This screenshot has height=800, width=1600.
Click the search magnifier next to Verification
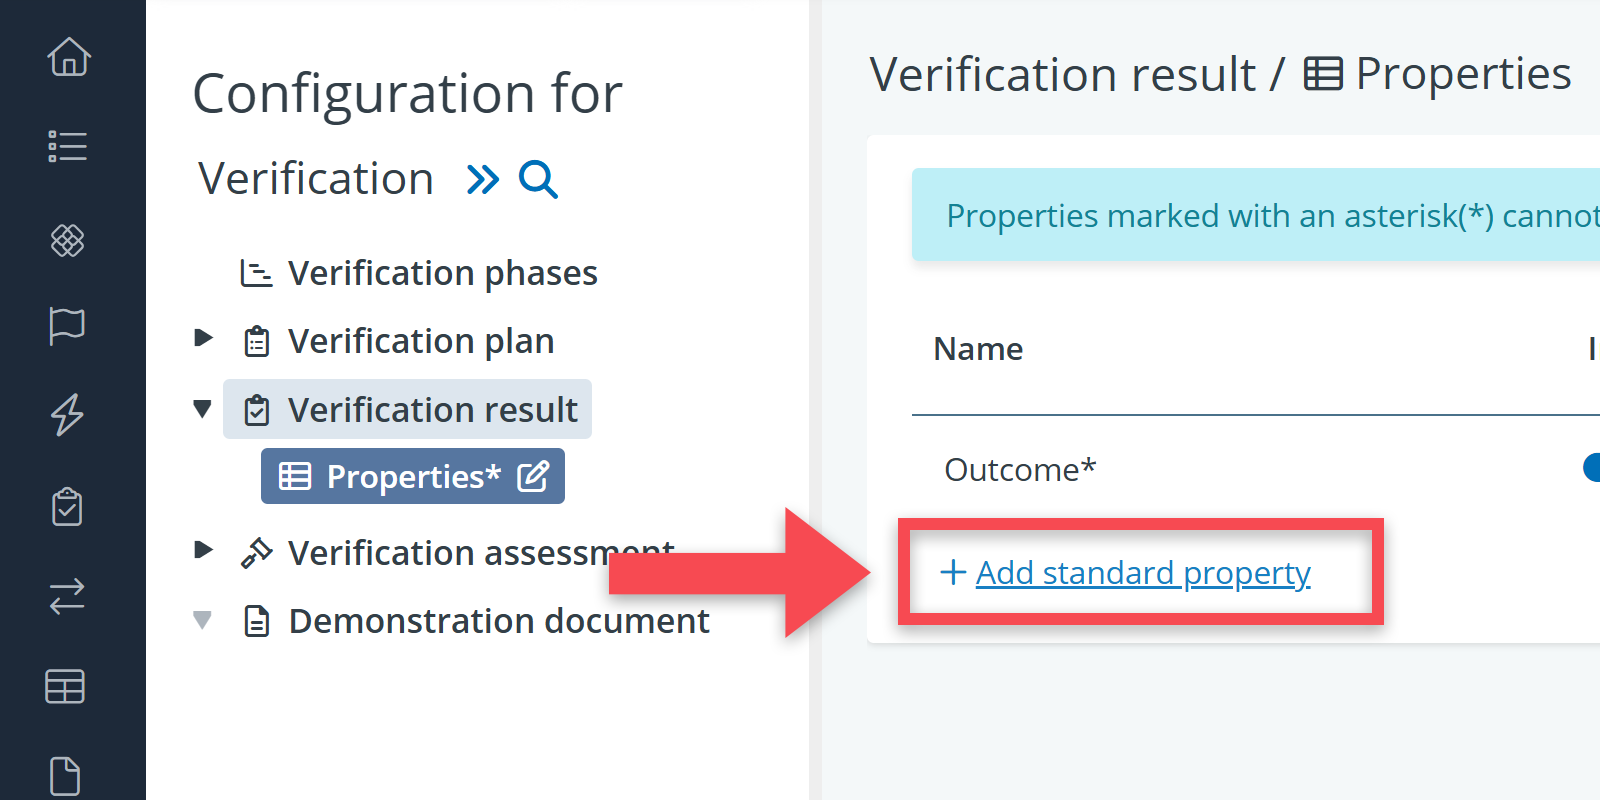[x=538, y=180]
